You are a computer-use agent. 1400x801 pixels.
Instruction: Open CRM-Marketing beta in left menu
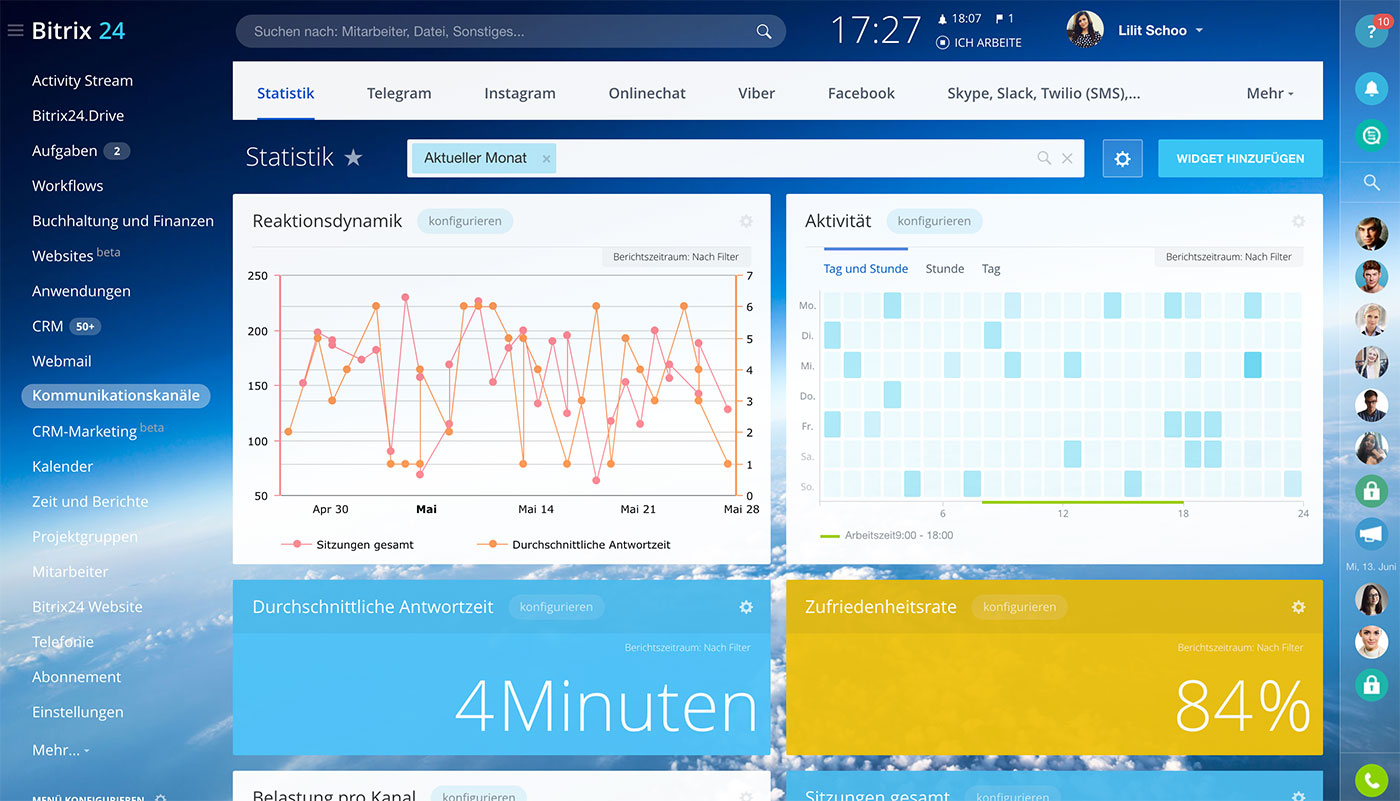[98, 430]
